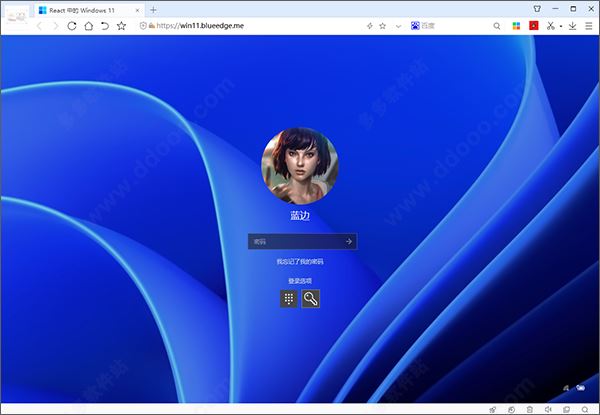Click the history clock icon in status bar
The width and height of the screenshot is (600, 415).
511,410
